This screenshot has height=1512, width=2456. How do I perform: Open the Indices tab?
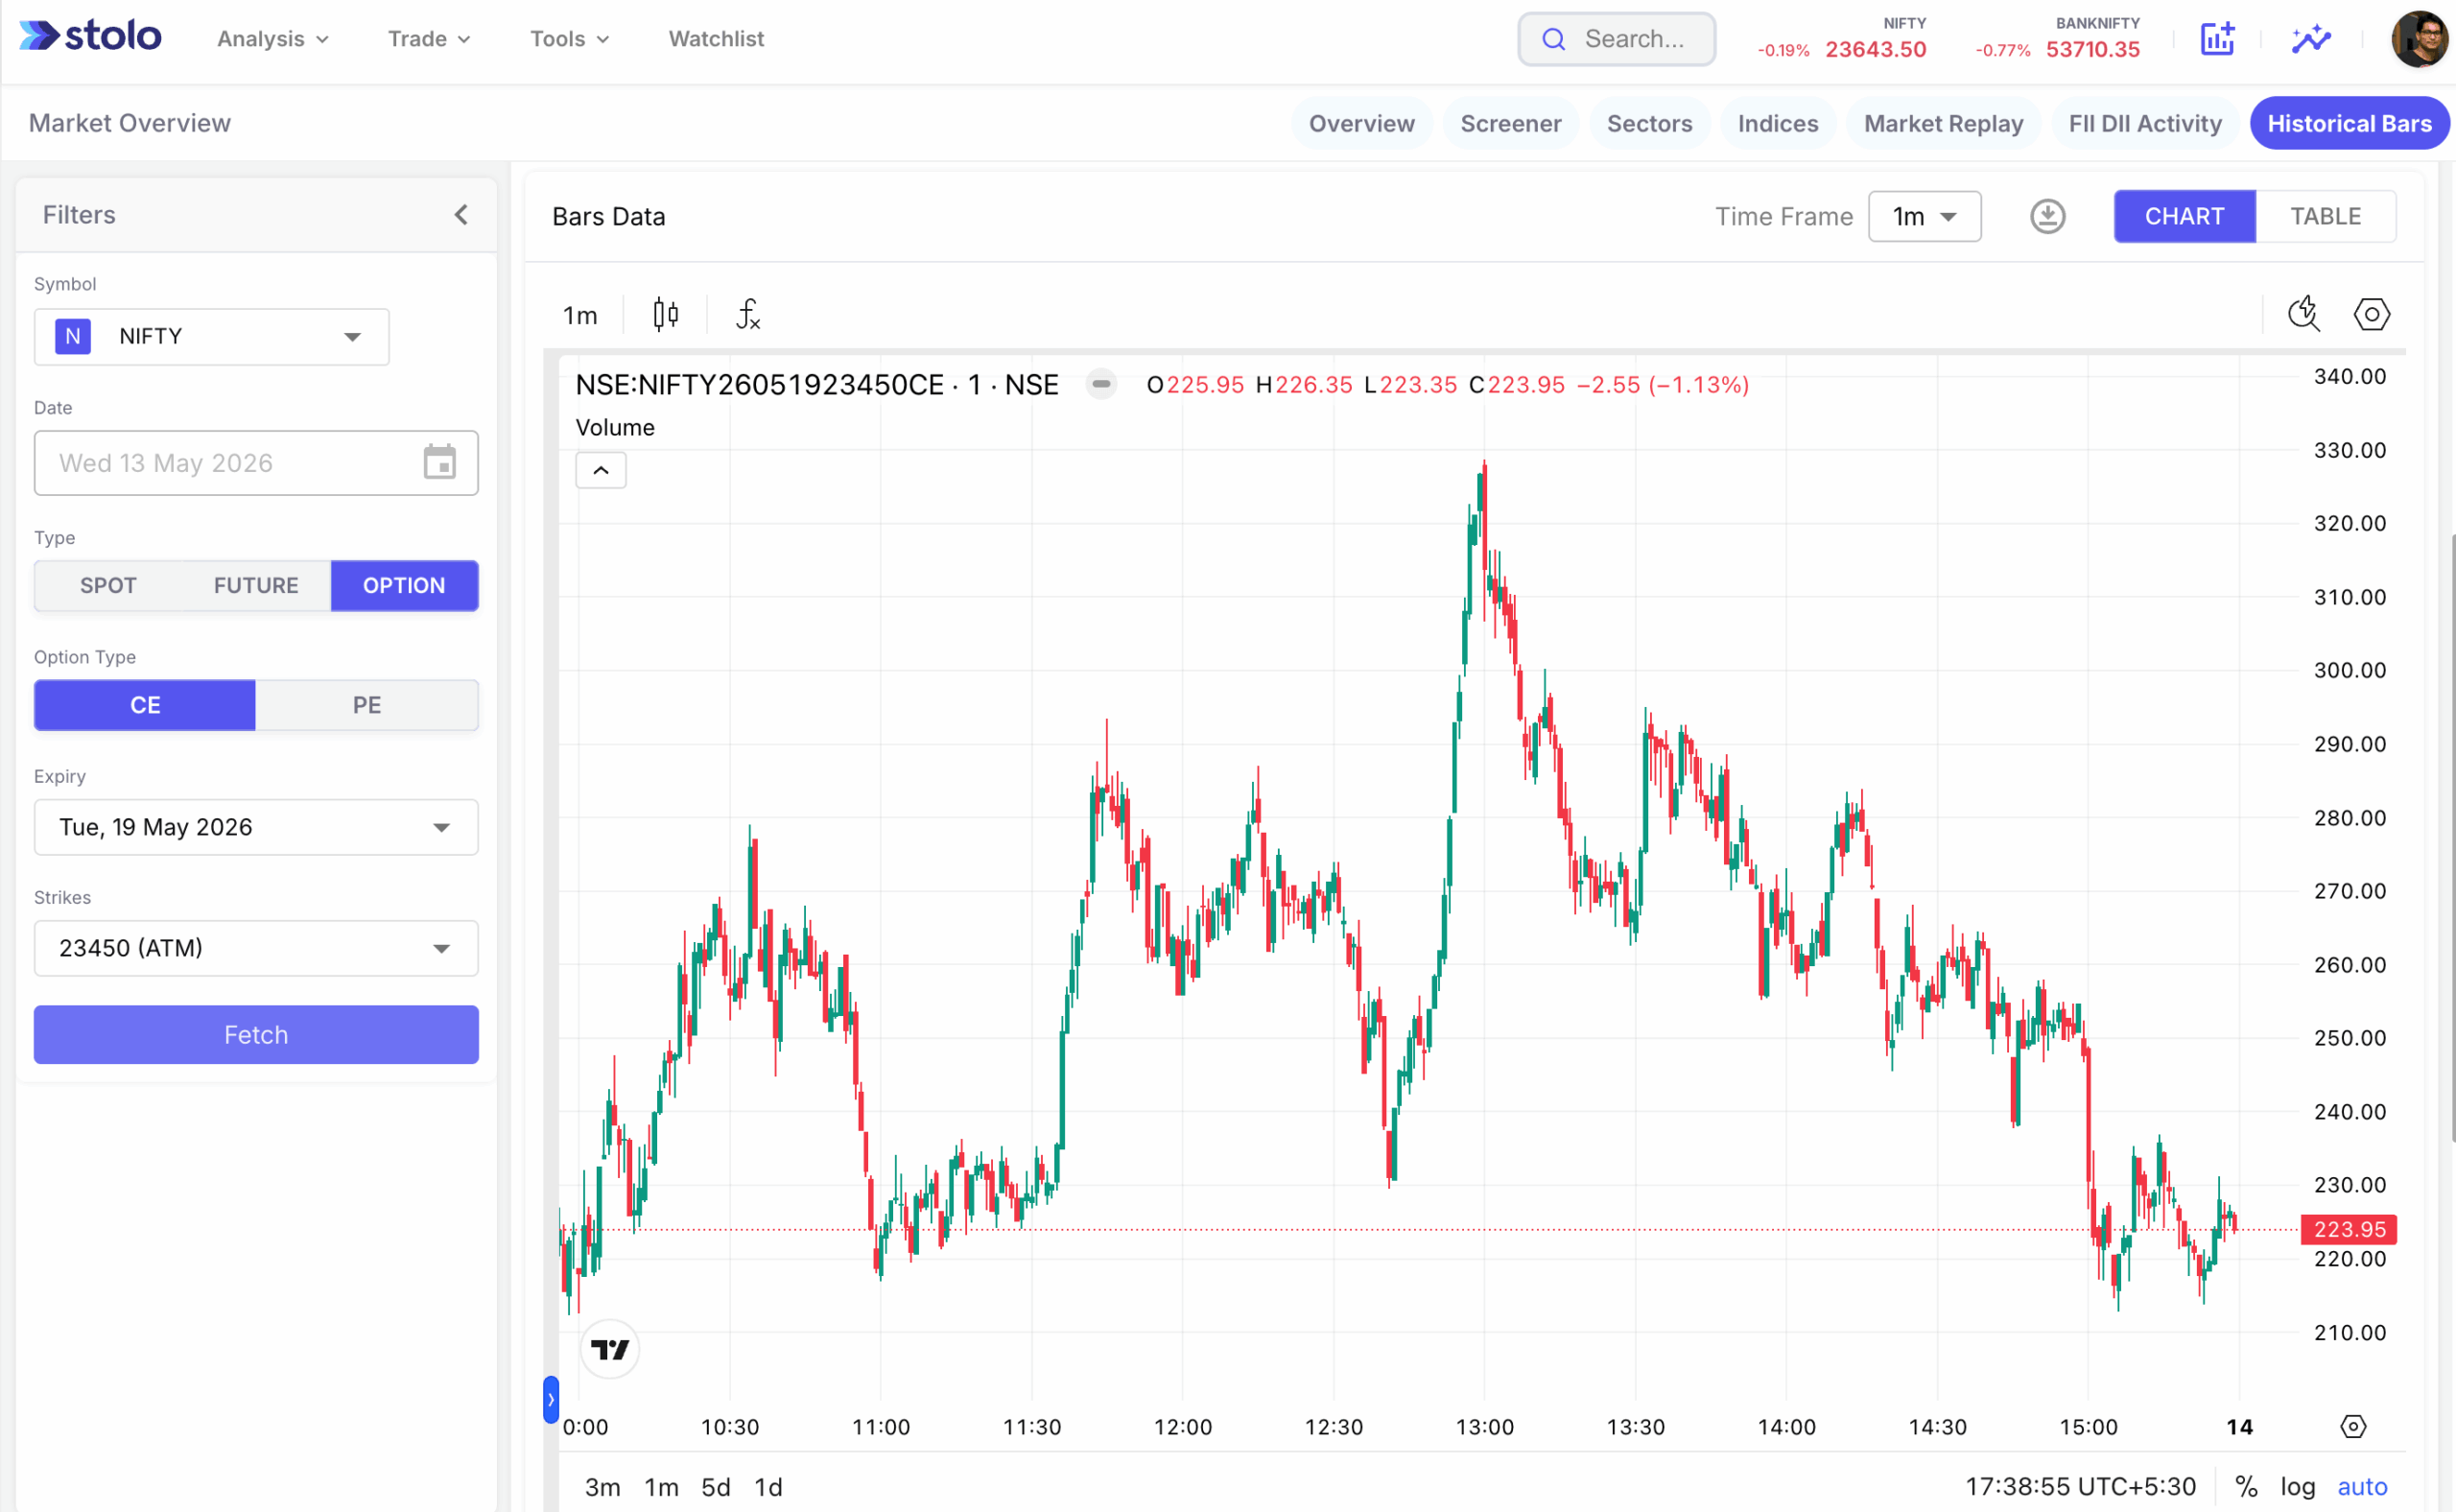(1777, 123)
